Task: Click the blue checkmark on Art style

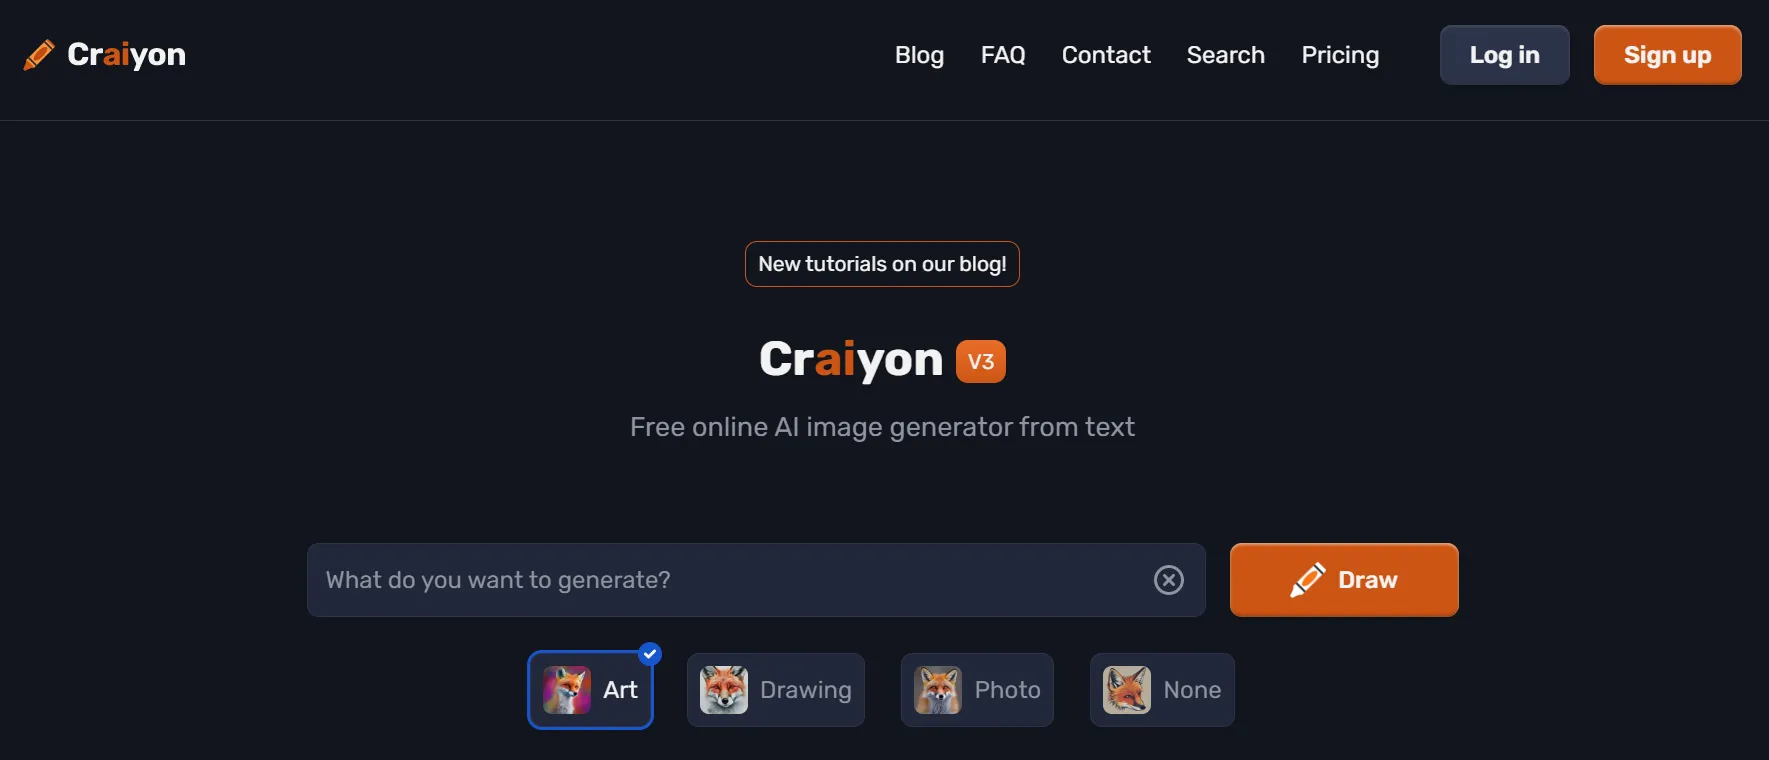Action: pyautogui.click(x=650, y=654)
